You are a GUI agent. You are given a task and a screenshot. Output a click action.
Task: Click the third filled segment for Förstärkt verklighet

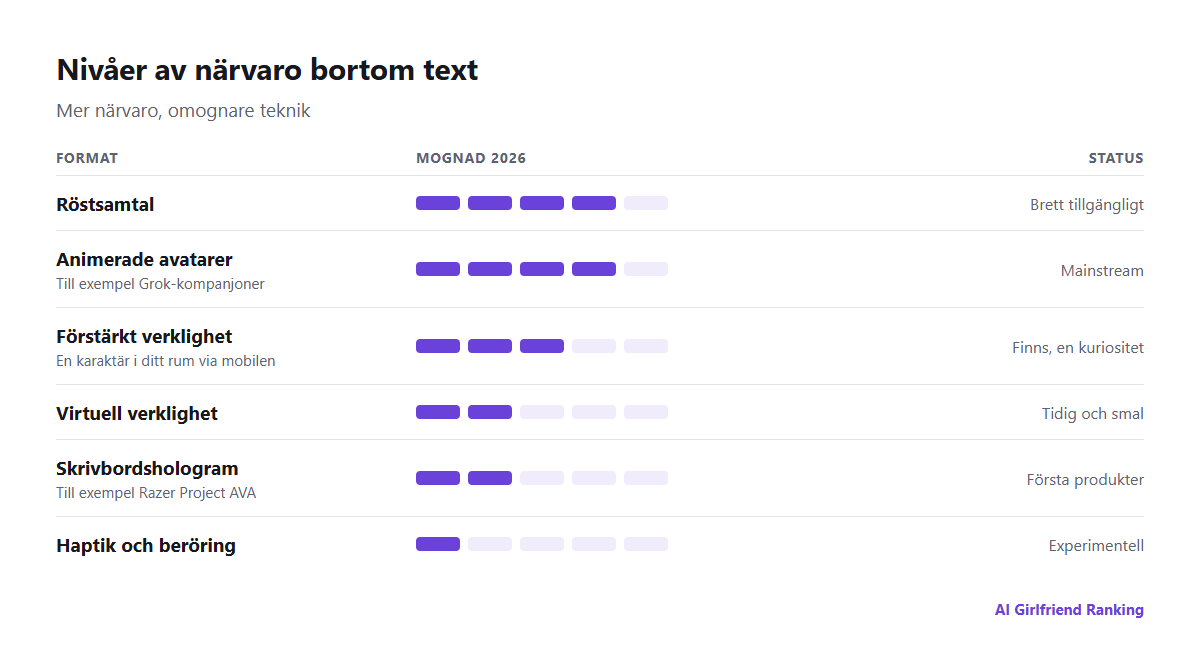point(542,346)
